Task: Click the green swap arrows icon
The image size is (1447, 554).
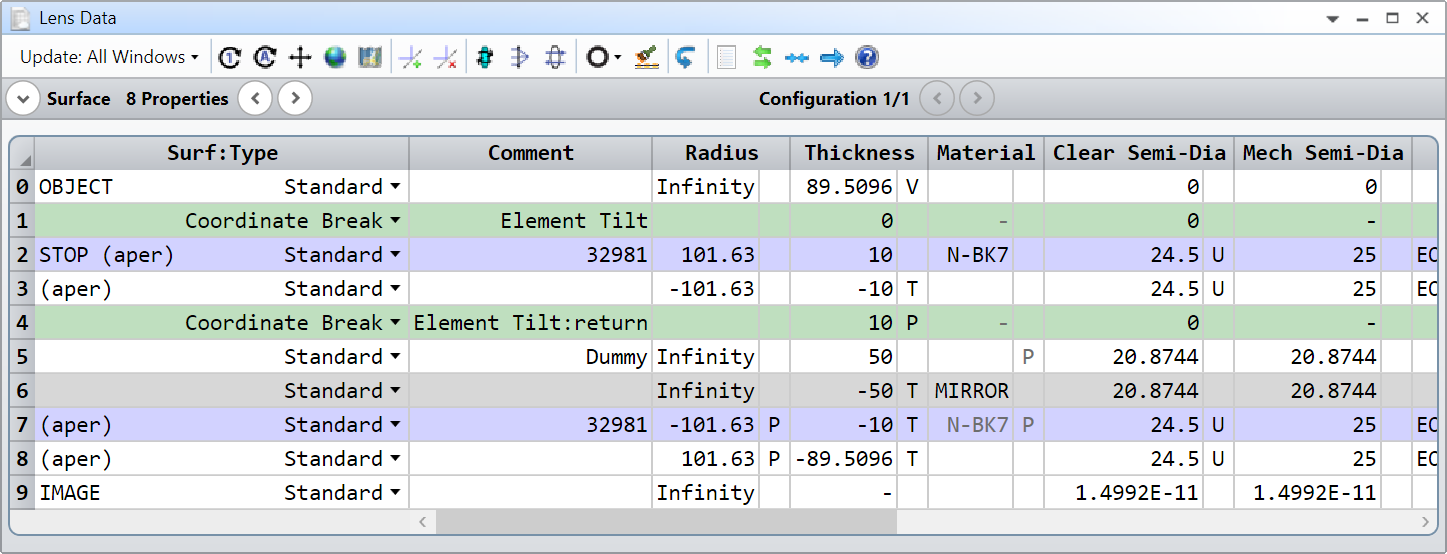Action: pos(762,58)
